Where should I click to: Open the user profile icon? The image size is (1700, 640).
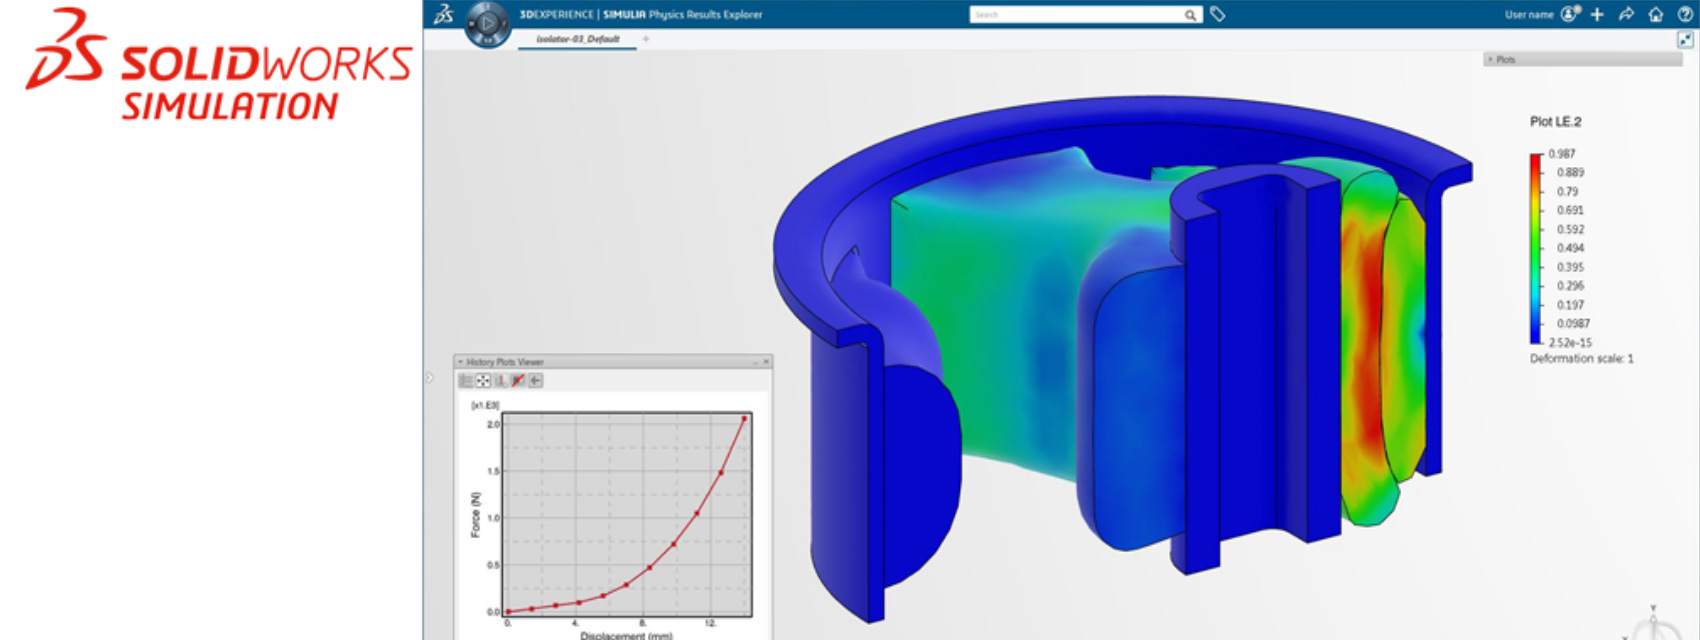click(1570, 14)
